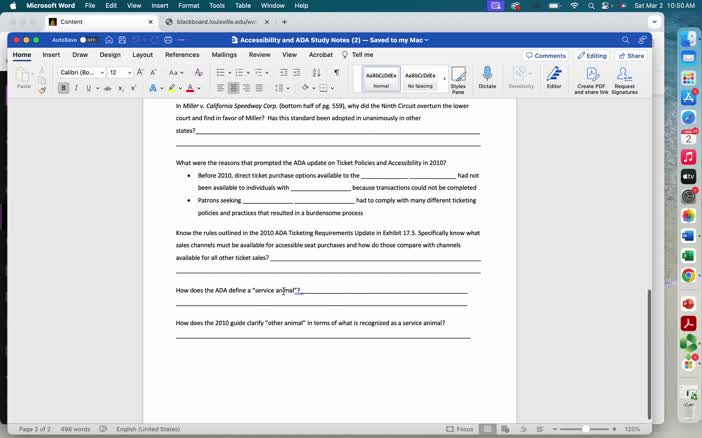Image resolution: width=702 pixels, height=438 pixels.
Task: Click the Tell me search field
Action: click(x=362, y=55)
